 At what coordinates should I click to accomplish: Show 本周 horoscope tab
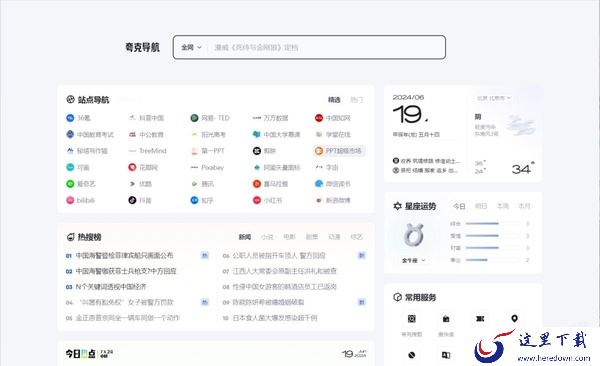click(x=503, y=206)
